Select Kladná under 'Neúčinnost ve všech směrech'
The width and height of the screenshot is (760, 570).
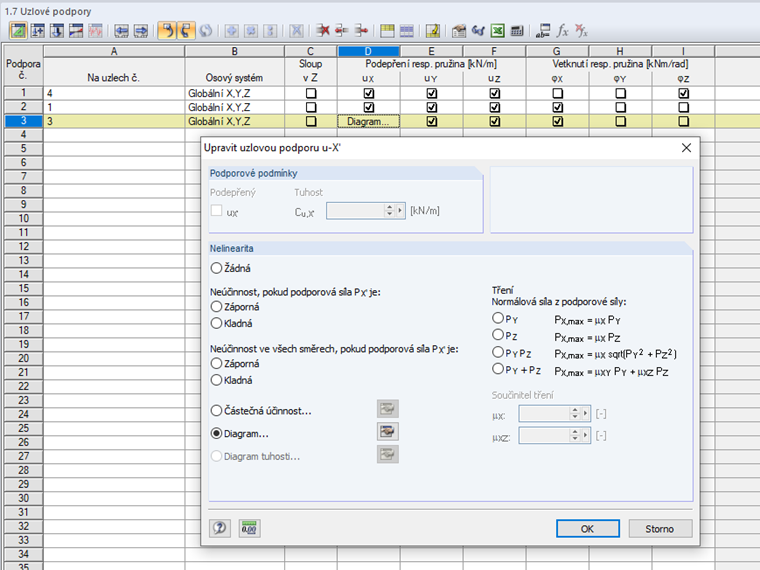[x=216, y=380]
